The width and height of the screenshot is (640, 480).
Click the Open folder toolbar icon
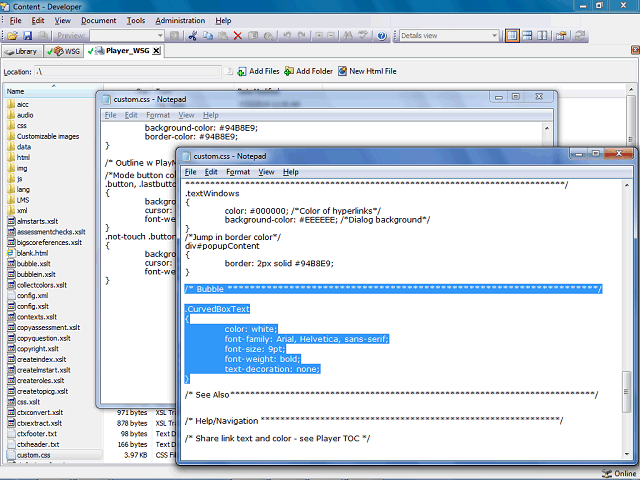point(12,36)
